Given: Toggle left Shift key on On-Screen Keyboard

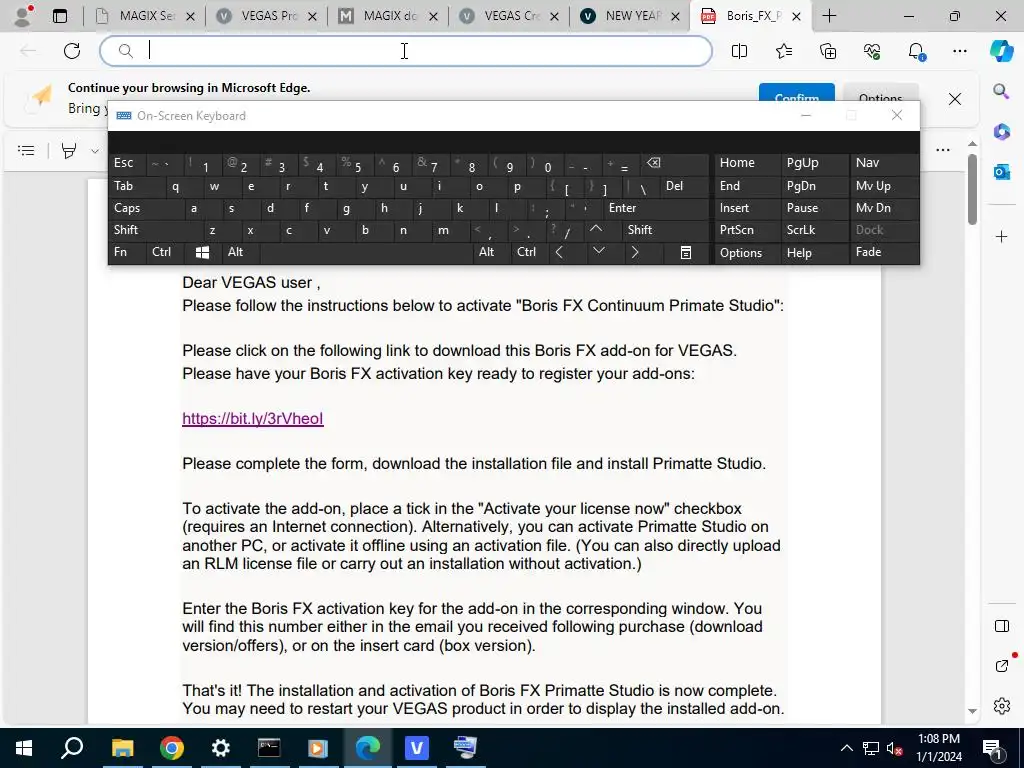Looking at the screenshot, I should 154,230.
